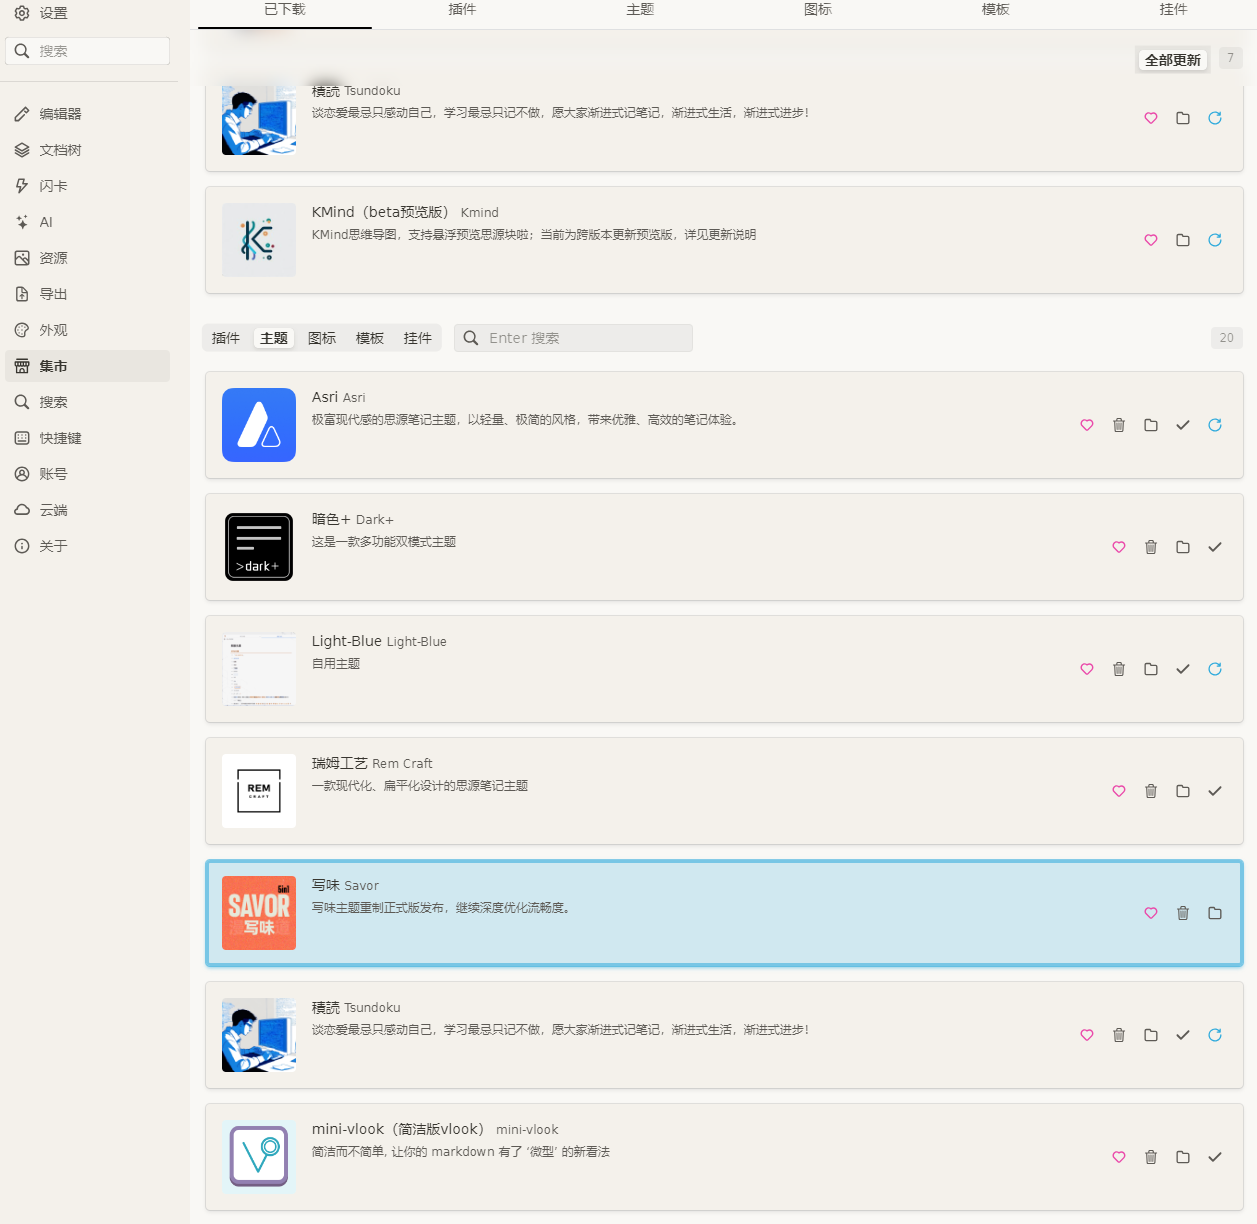
Task: Update the KMind plugin
Action: [x=1215, y=240]
